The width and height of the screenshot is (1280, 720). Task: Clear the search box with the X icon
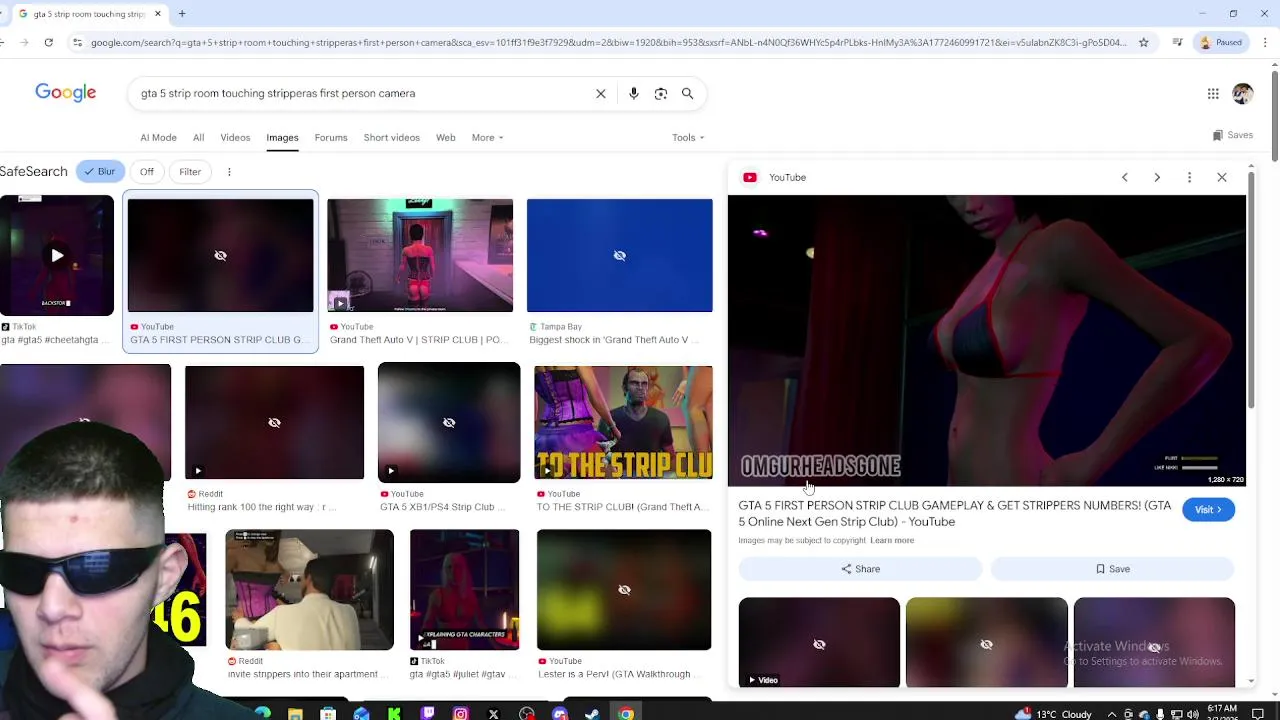tap(601, 93)
